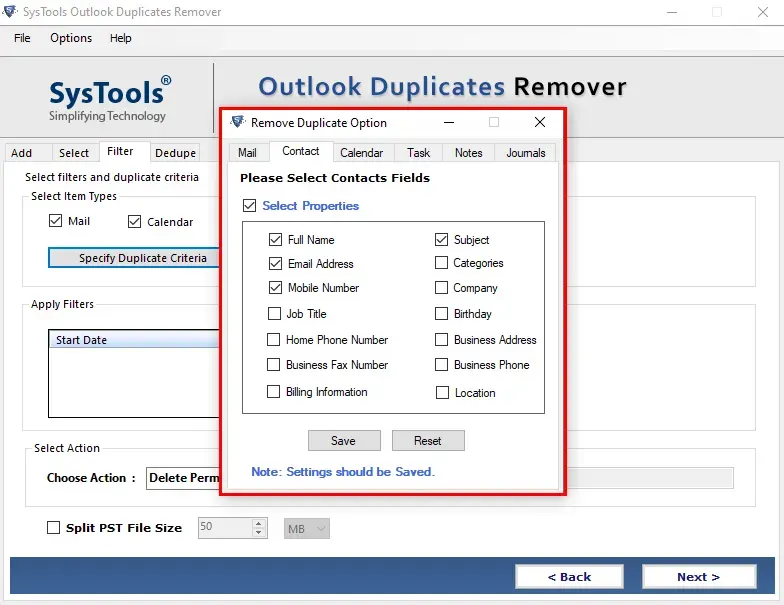784x605 pixels.
Task: Click the split size value field
Action: coord(224,528)
